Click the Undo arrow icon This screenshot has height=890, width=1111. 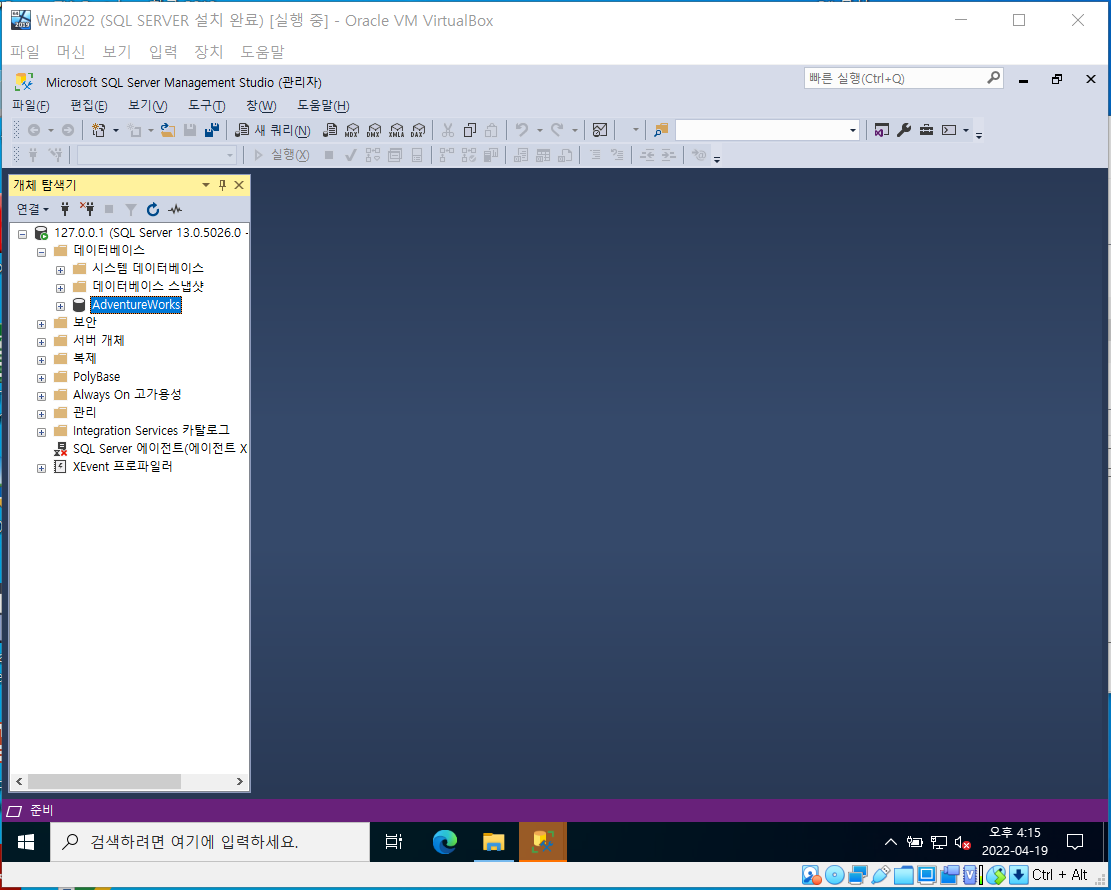(522, 130)
